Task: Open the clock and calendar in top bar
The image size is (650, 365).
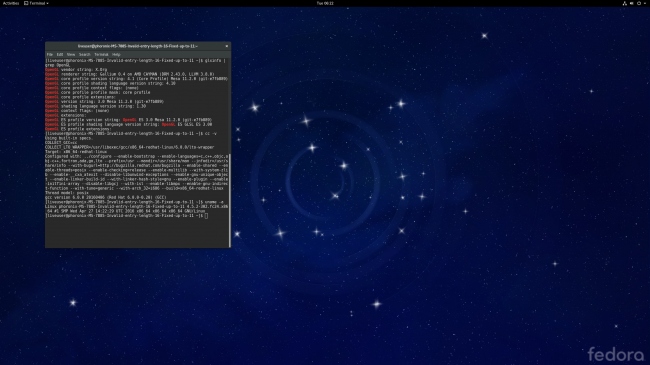Action: (325, 3)
